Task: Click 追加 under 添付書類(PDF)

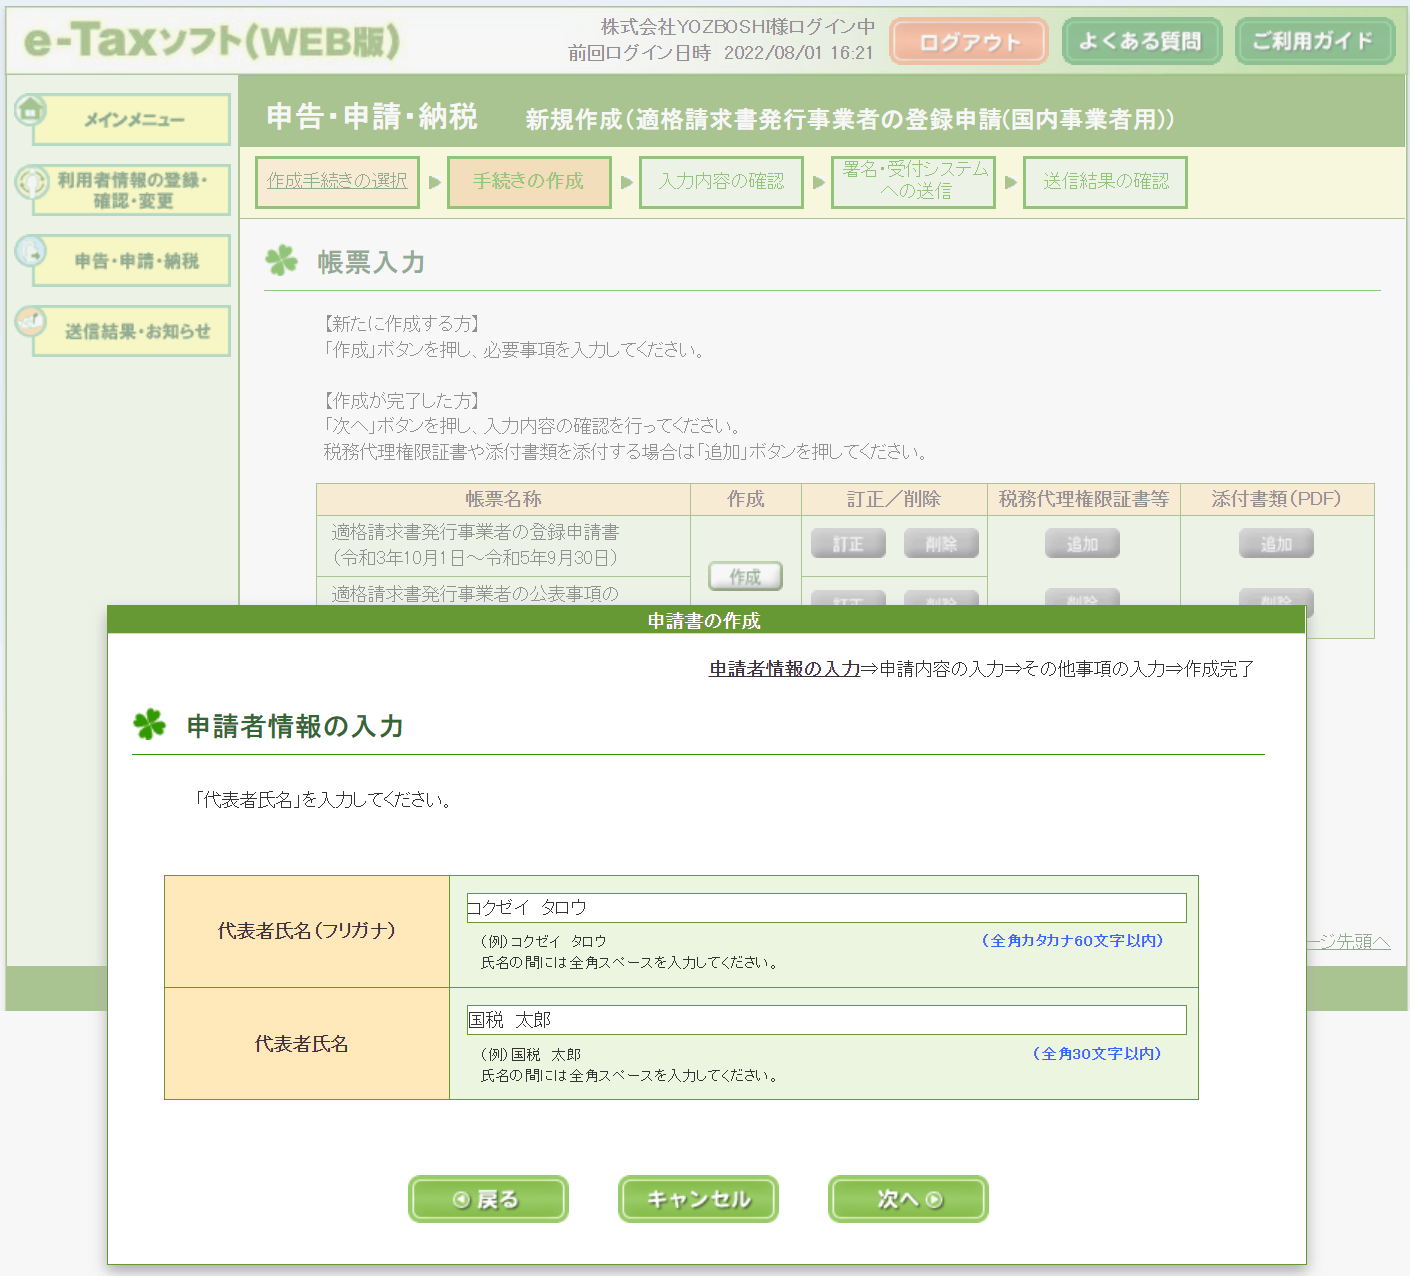Action: 1276,544
